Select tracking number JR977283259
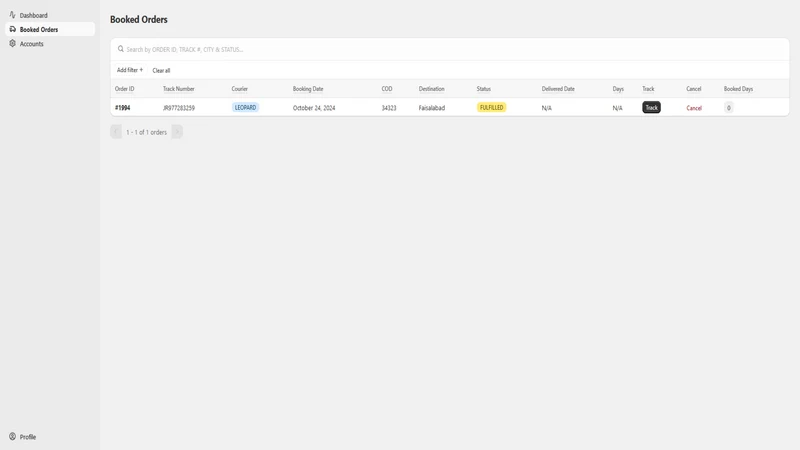 [x=179, y=108]
